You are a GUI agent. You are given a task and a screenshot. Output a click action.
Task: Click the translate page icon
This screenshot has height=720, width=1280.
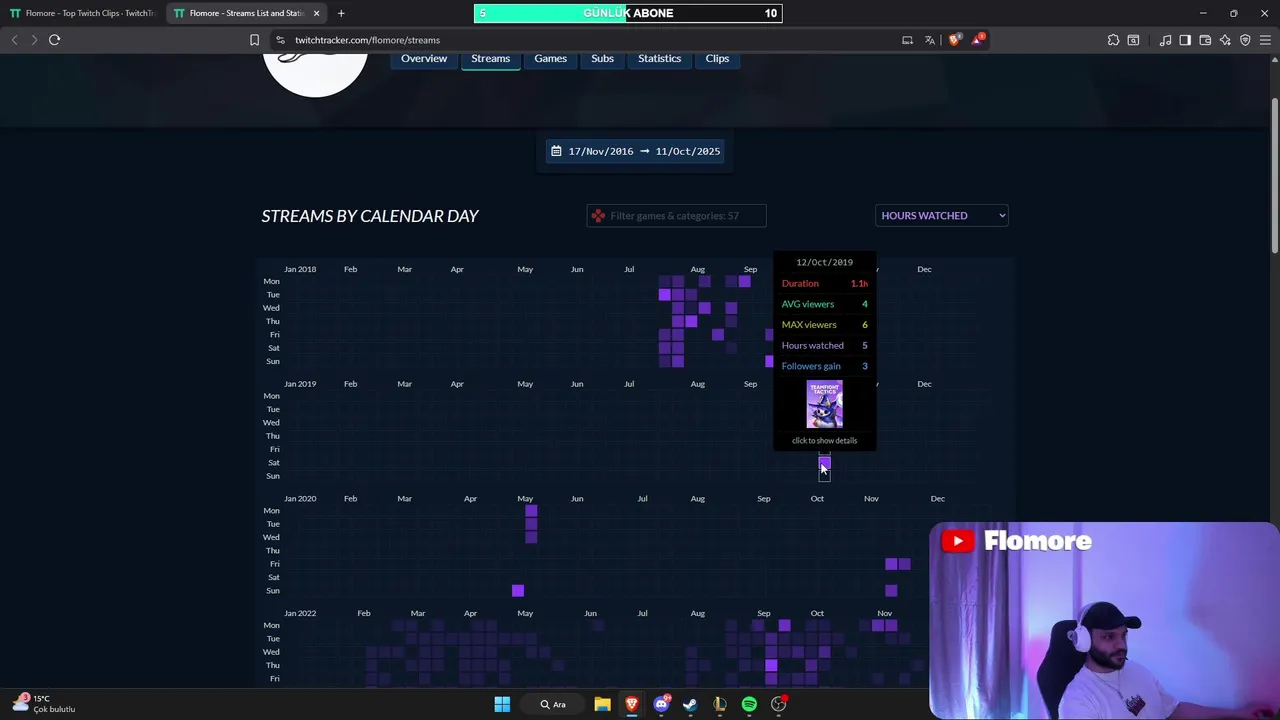pos(930,40)
